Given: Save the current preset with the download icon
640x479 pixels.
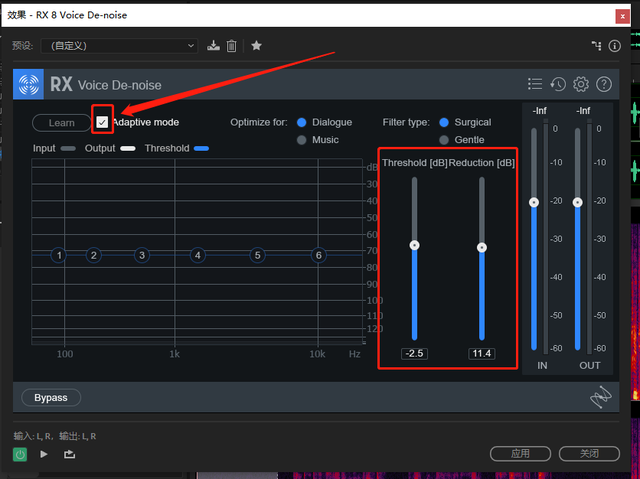Looking at the screenshot, I should pyautogui.click(x=213, y=46).
